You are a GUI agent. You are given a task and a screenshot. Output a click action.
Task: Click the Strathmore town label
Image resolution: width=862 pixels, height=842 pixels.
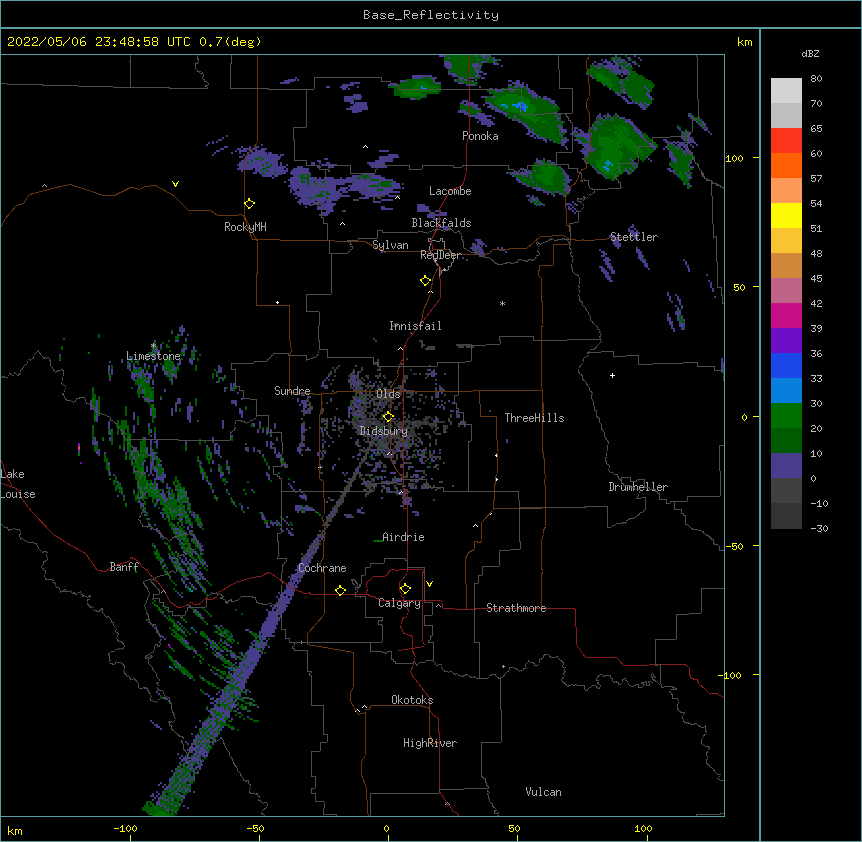(x=516, y=608)
